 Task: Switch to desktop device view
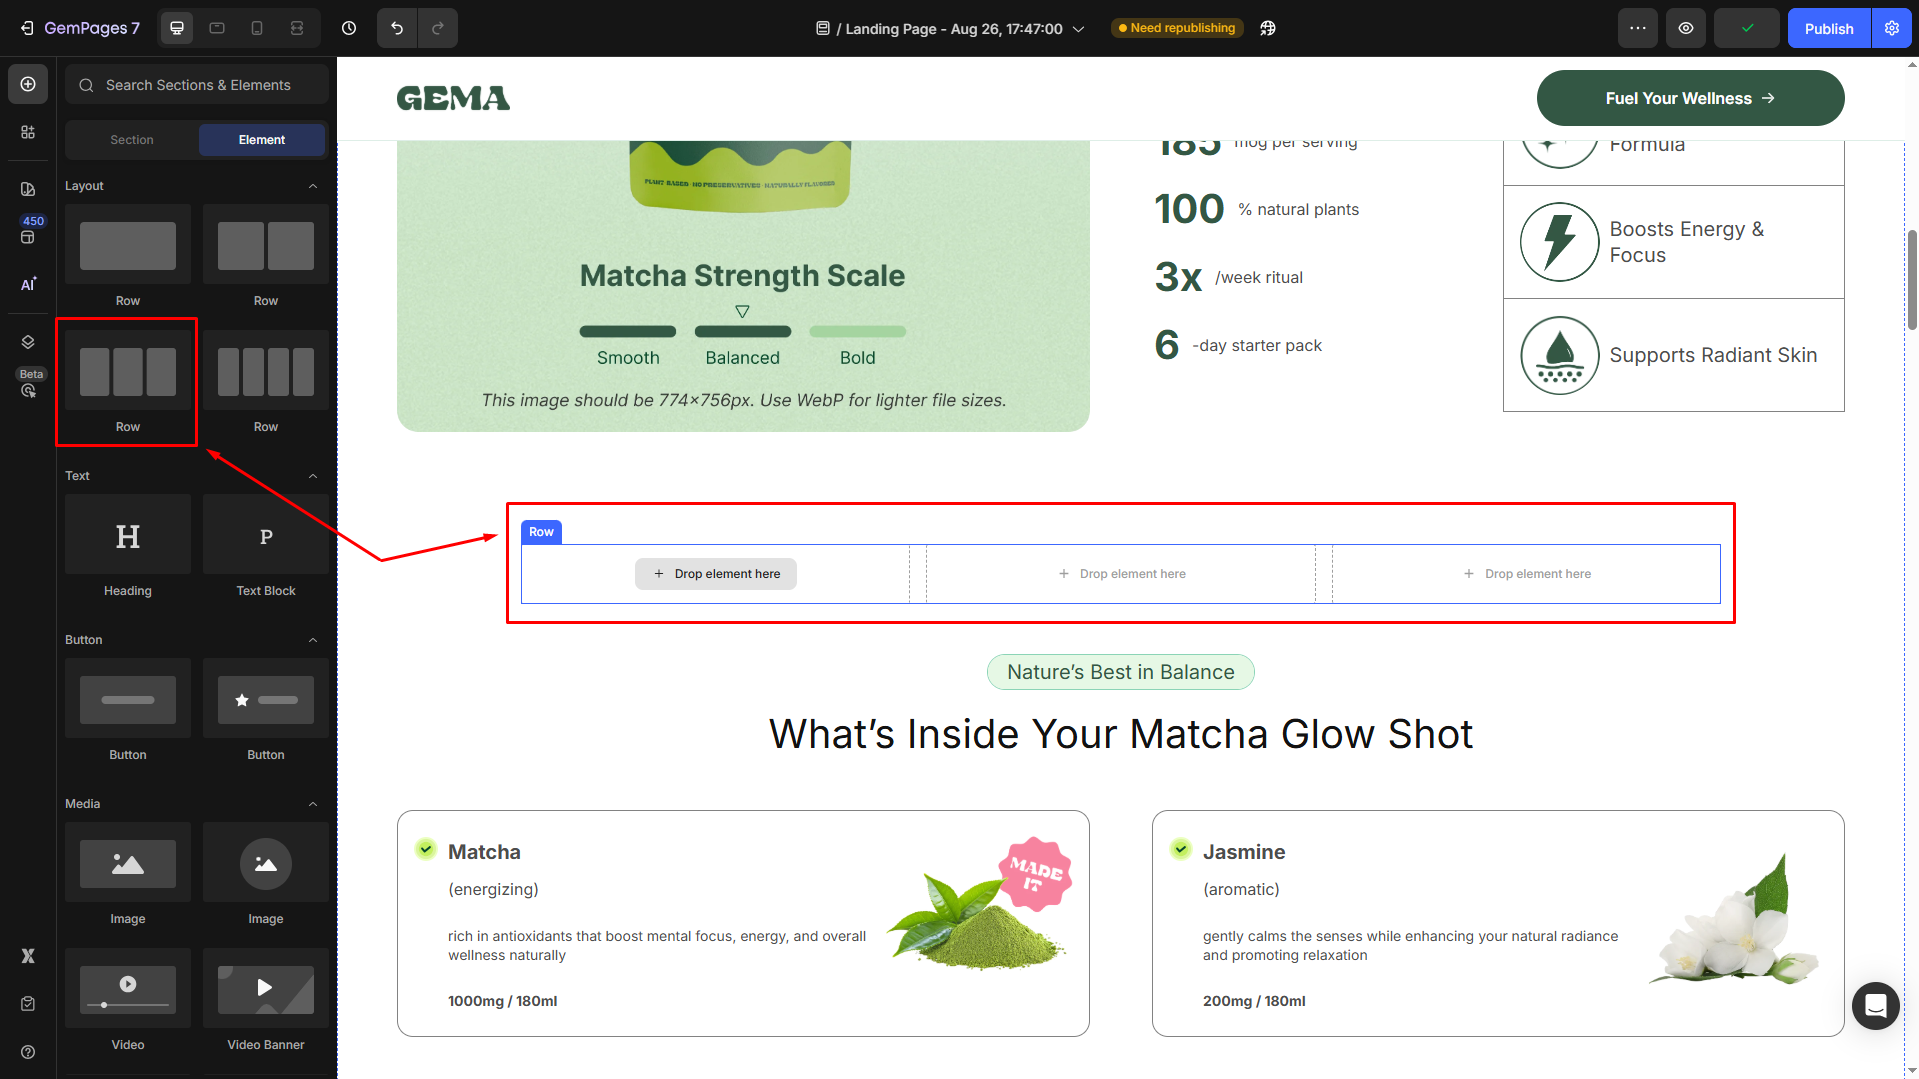point(177,28)
